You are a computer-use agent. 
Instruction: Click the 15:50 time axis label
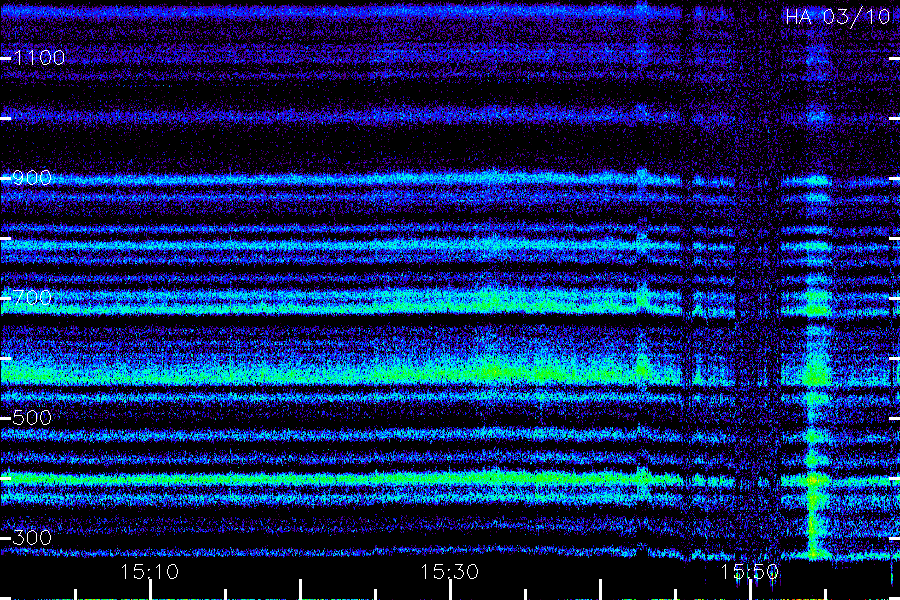(x=750, y=572)
